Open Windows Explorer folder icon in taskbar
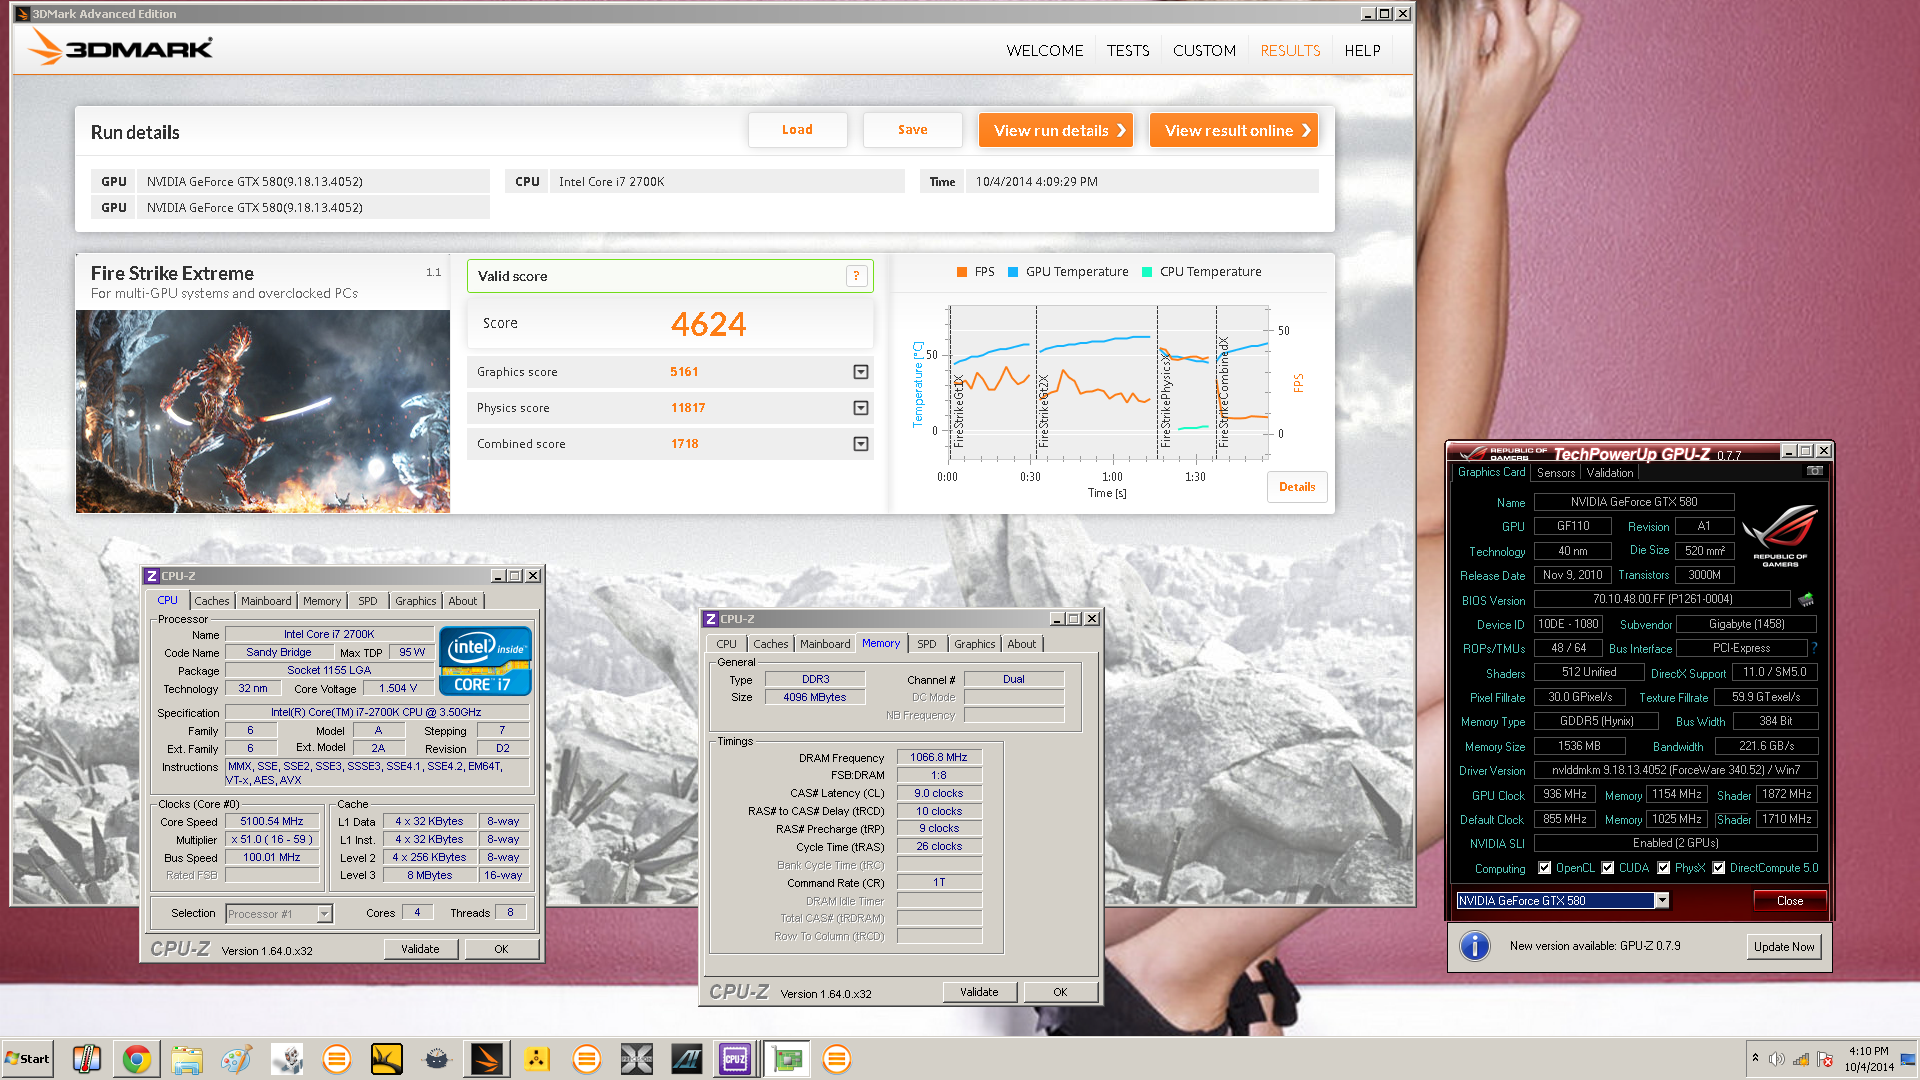1920x1080 pixels. pos(187,1059)
